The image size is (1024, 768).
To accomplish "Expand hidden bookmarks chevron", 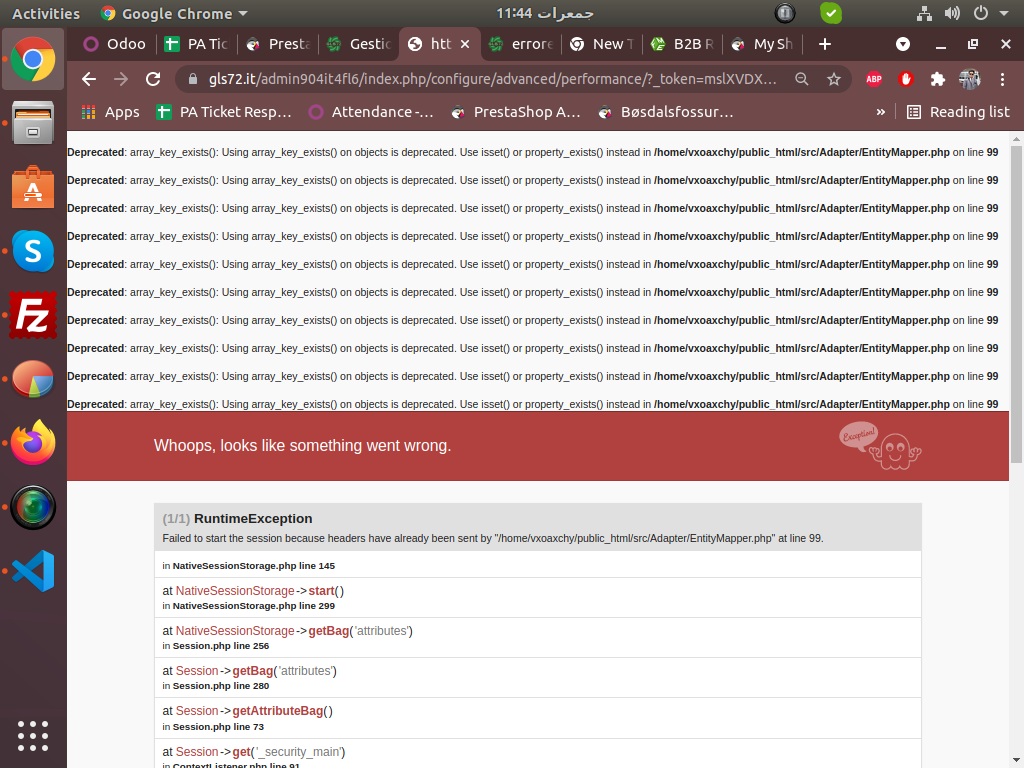I will 880,112.
